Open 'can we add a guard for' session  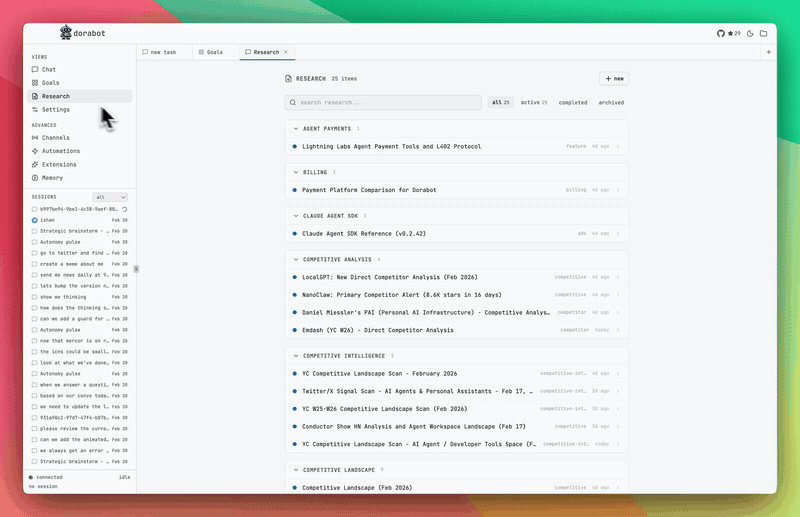click(80, 319)
